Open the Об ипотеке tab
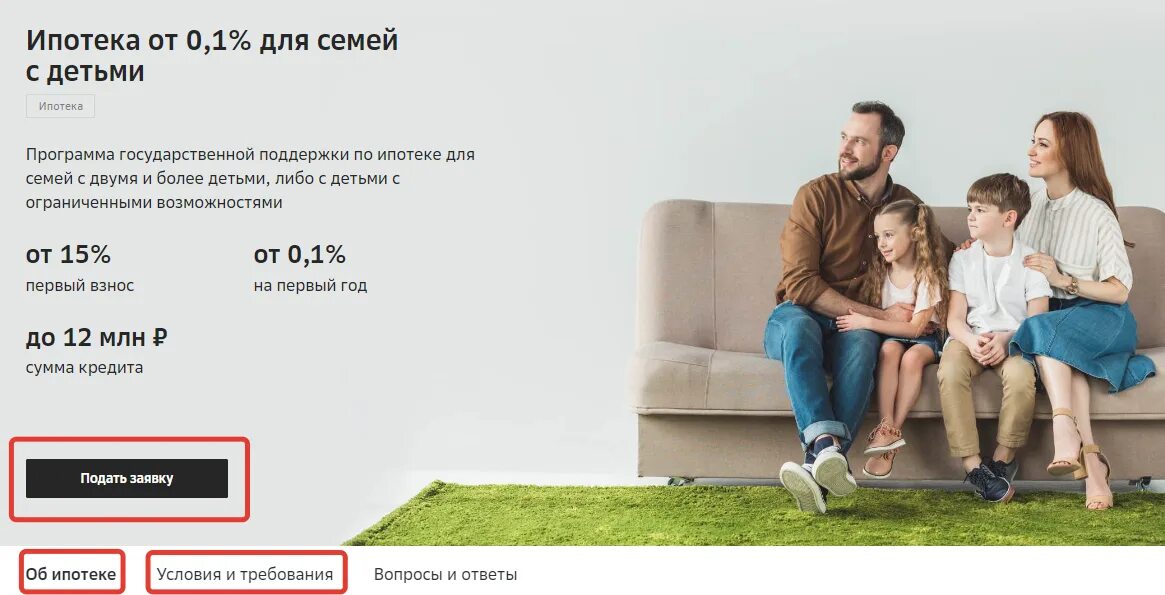The width and height of the screenshot is (1165, 595). (71, 574)
